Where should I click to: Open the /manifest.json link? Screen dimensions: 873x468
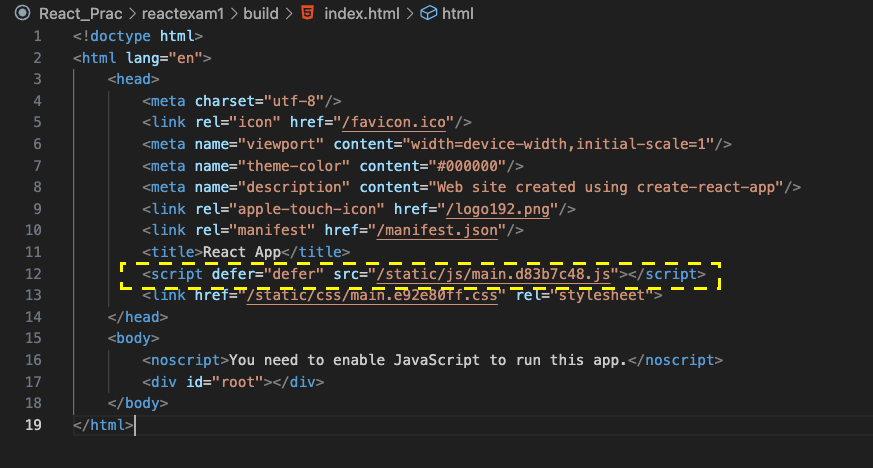pyautogui.click(x=437, y=230)
